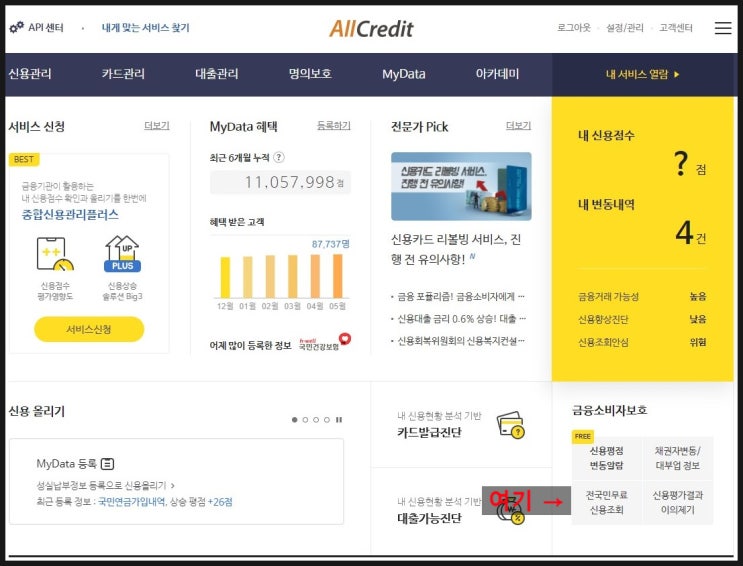
Task: Click 내게 맞는 서비스 찾기 link
Action: [x=145, y=27]
